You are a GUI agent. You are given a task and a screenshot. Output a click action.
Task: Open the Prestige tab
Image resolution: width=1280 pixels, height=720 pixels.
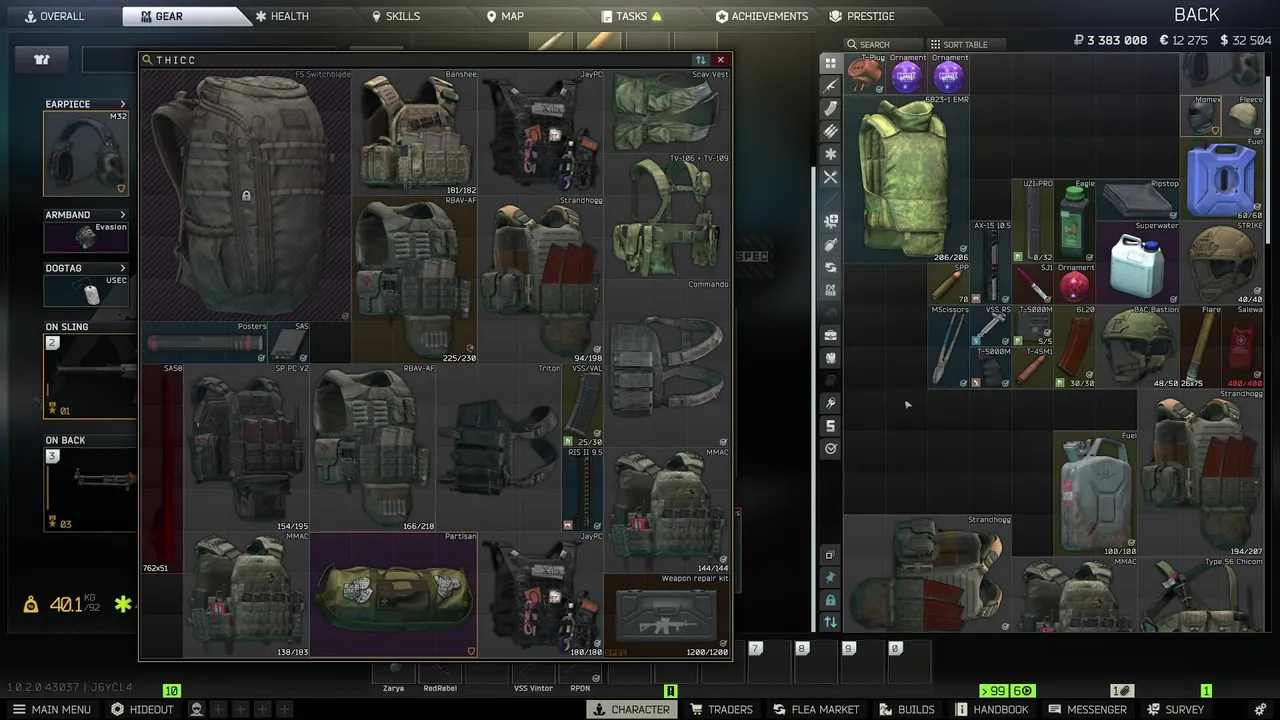point(862,16)
